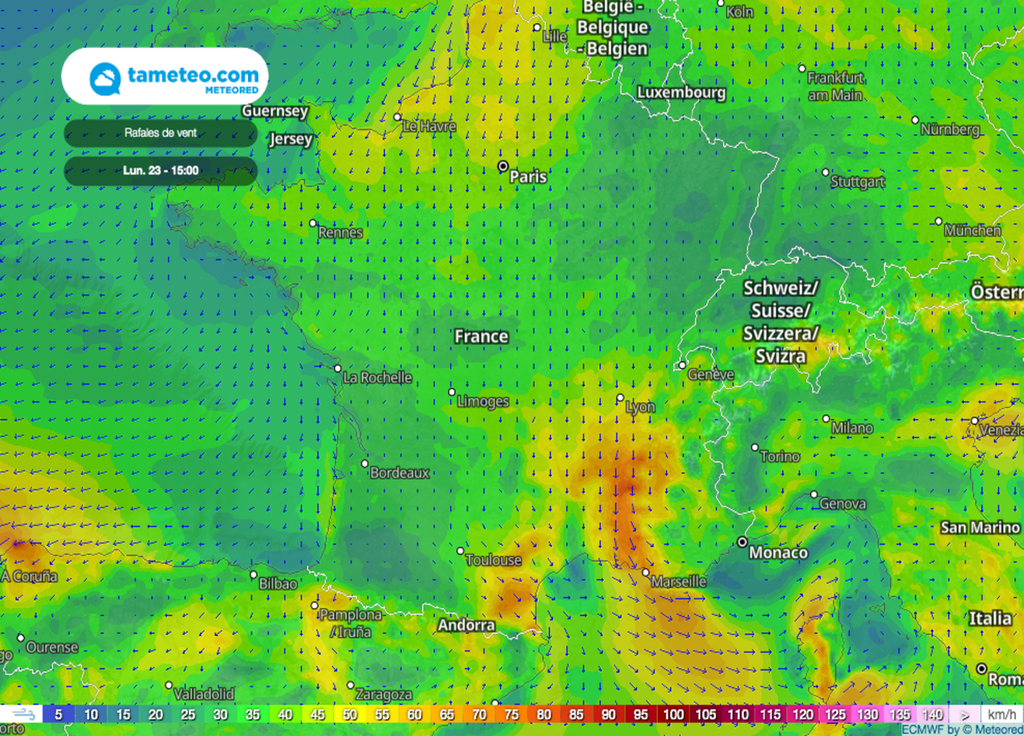
Task: Click the Lyon map marker dot
Action: pyautogui.click(x=620, y=397)
